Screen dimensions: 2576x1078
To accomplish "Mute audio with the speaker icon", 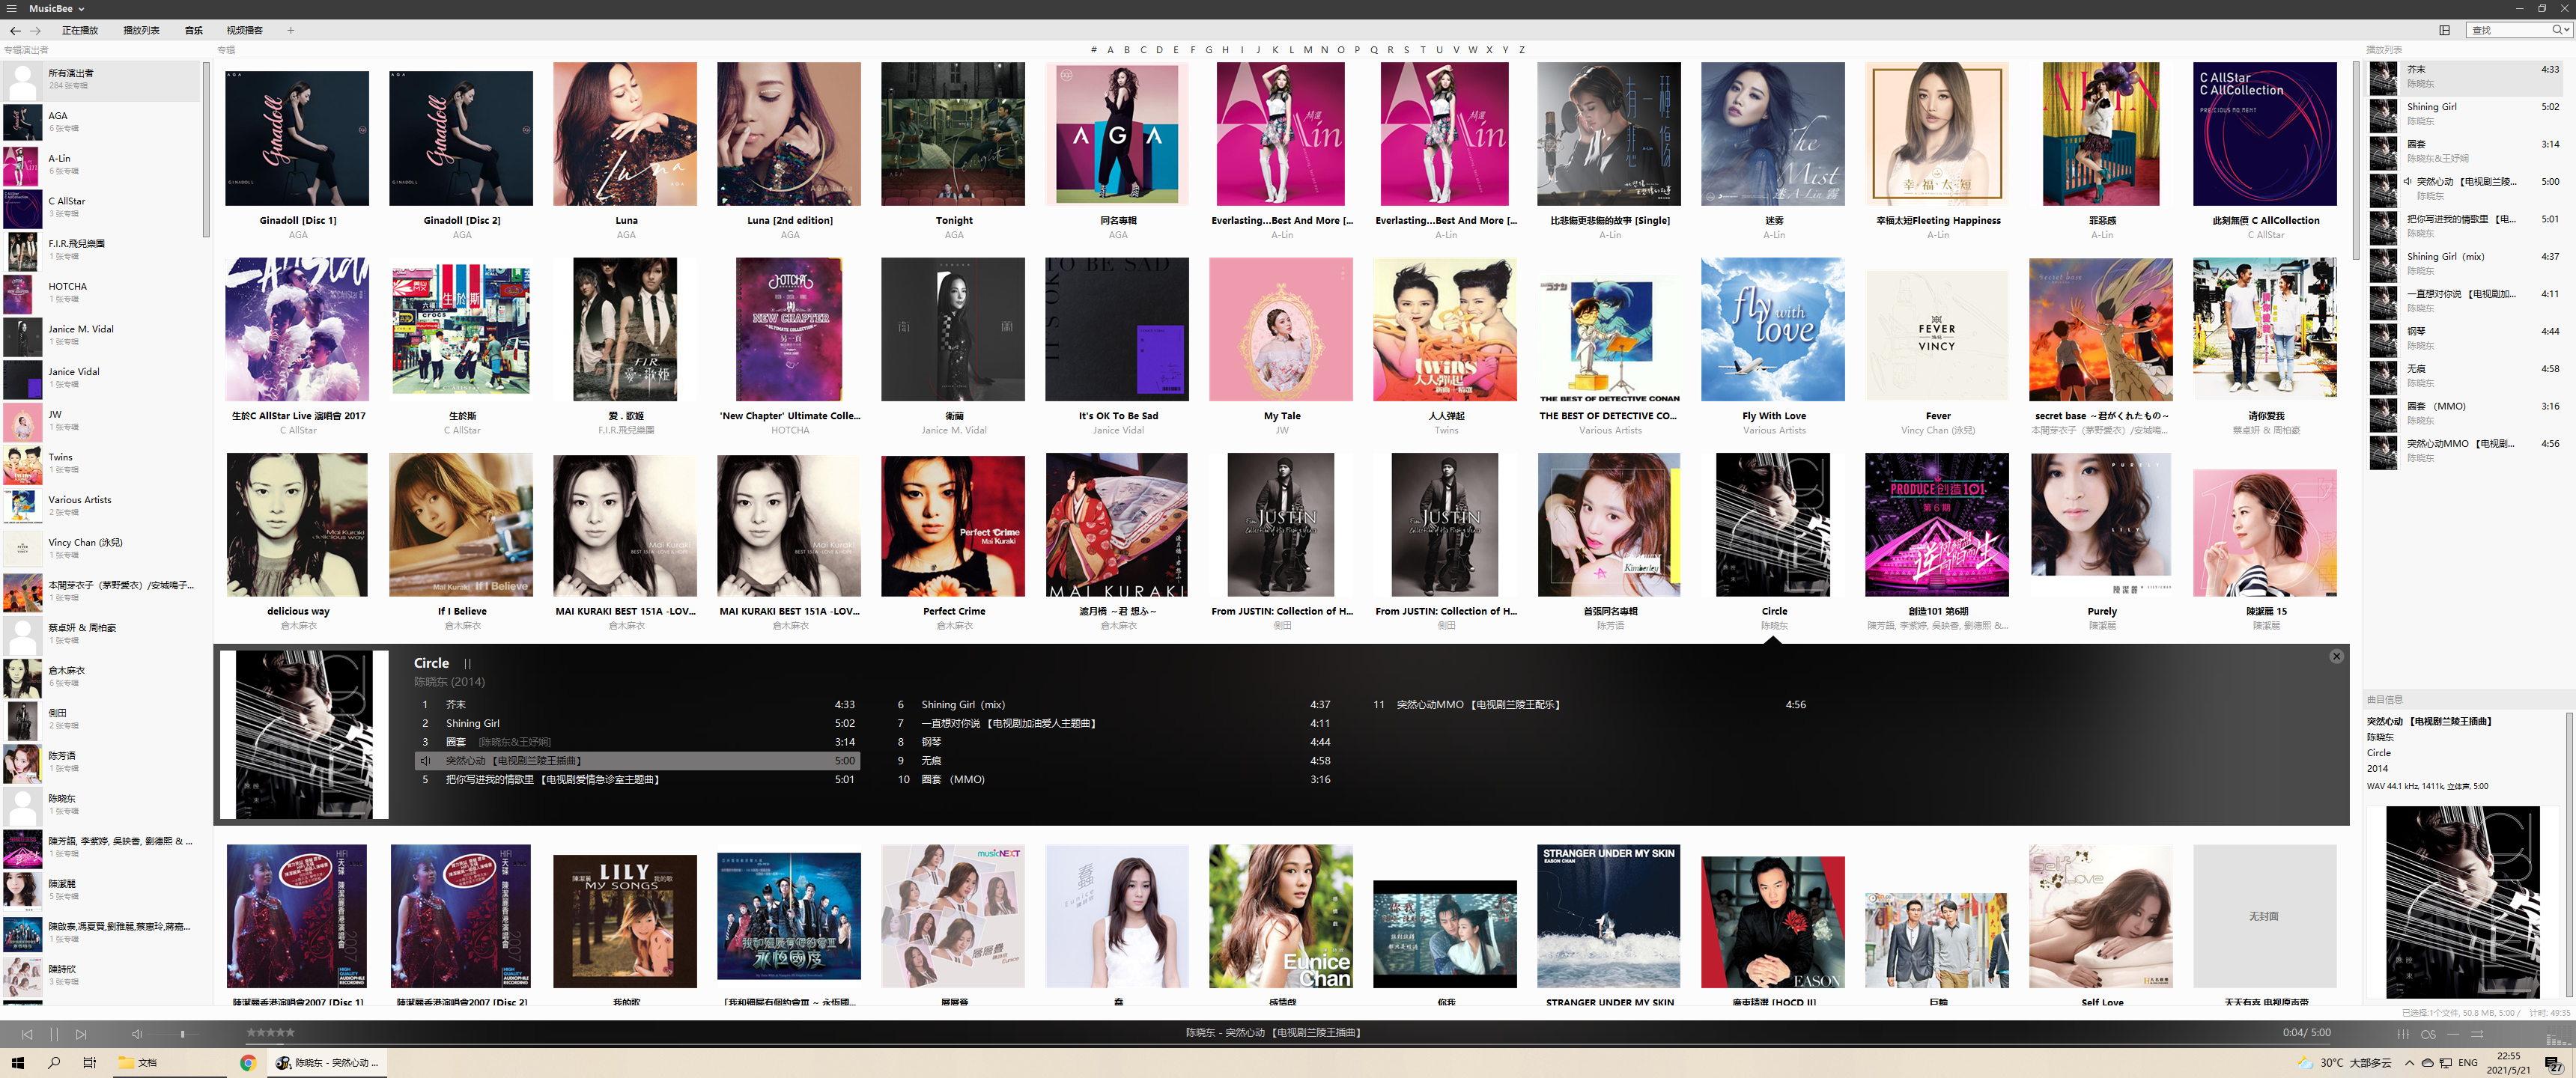I will (x=137, y=1034).
